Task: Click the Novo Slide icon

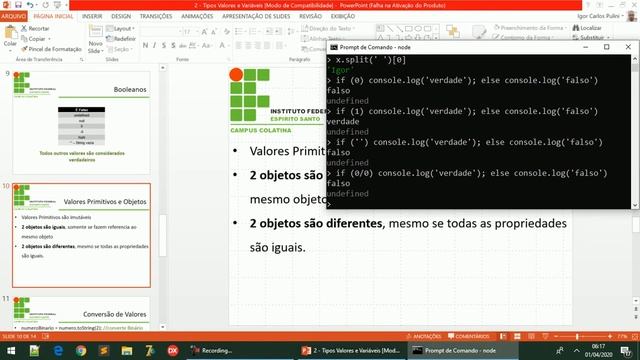Action: pyautogui.click(x=96, y=32)
